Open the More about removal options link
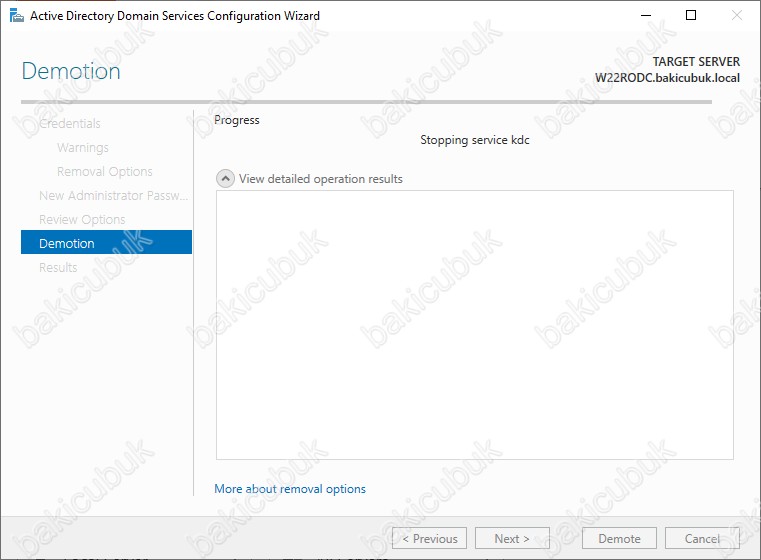The height and width of the screenshot is (560, 761). pos(290,489)
